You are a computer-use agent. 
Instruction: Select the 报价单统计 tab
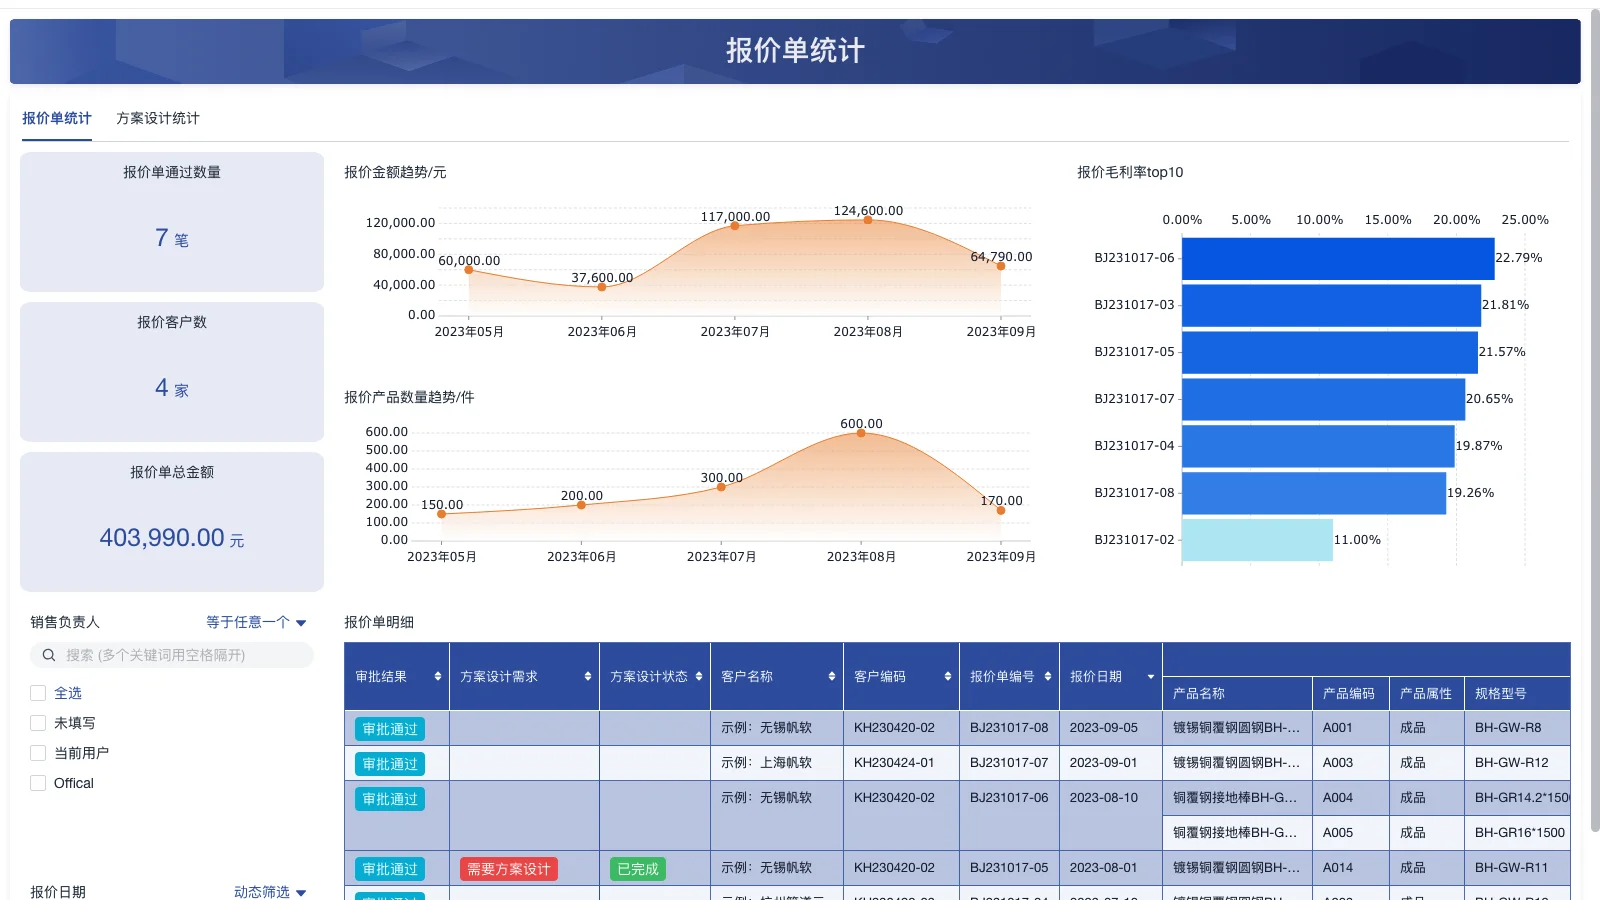click(x=57, y=118)
